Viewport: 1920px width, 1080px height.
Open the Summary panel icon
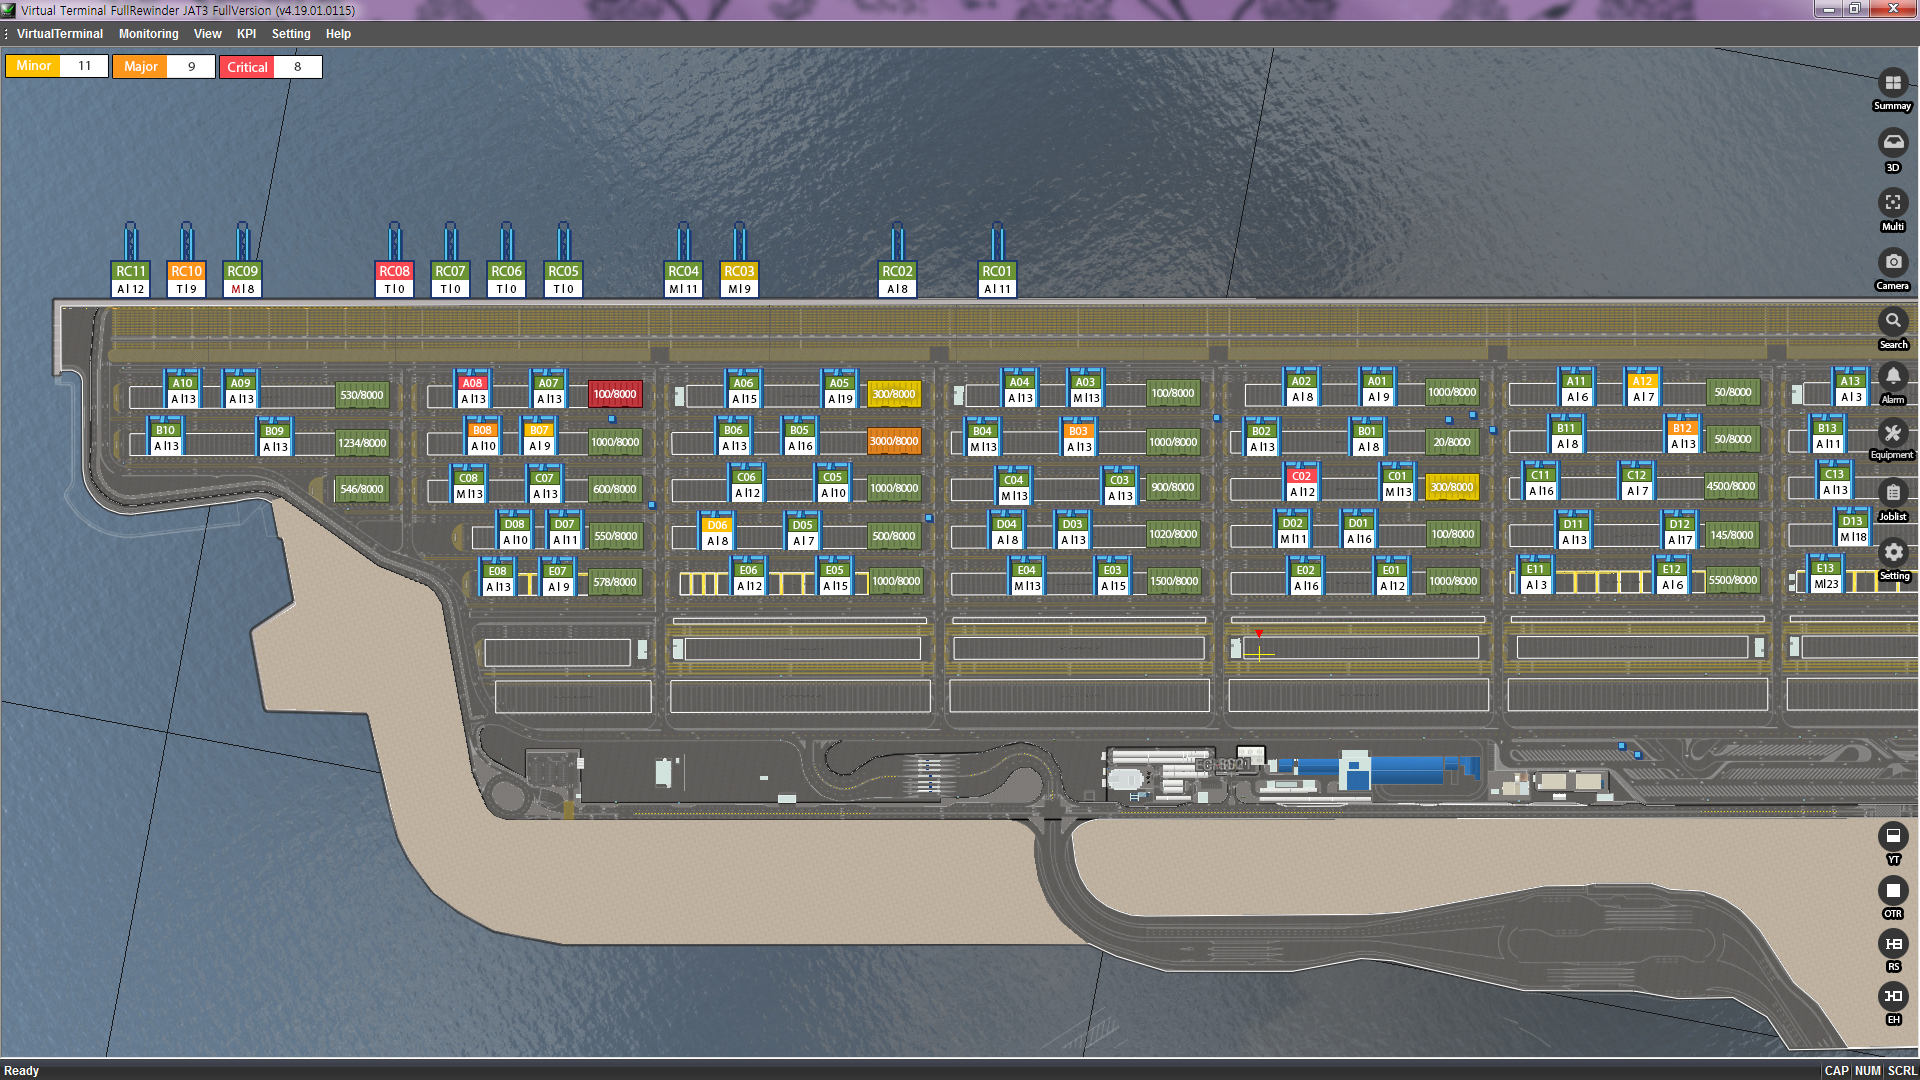(1892, 84)
